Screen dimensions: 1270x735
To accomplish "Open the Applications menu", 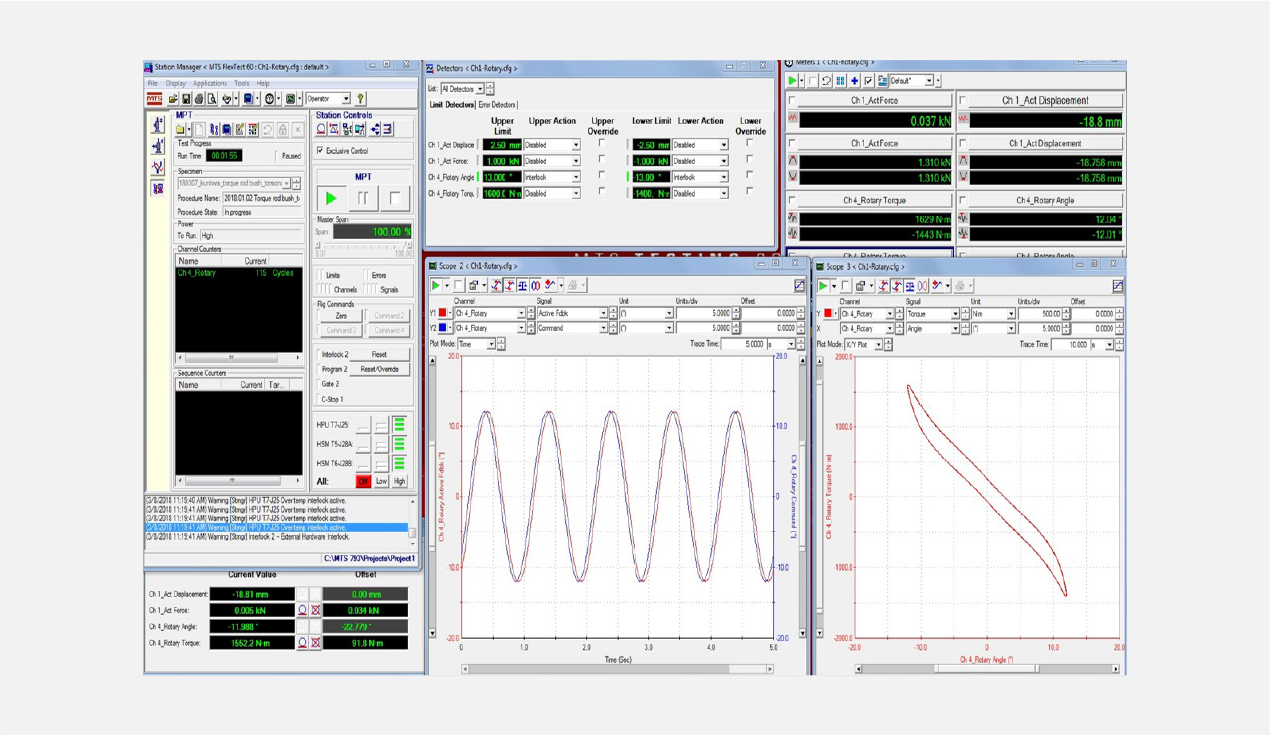I will coord(209,84).
